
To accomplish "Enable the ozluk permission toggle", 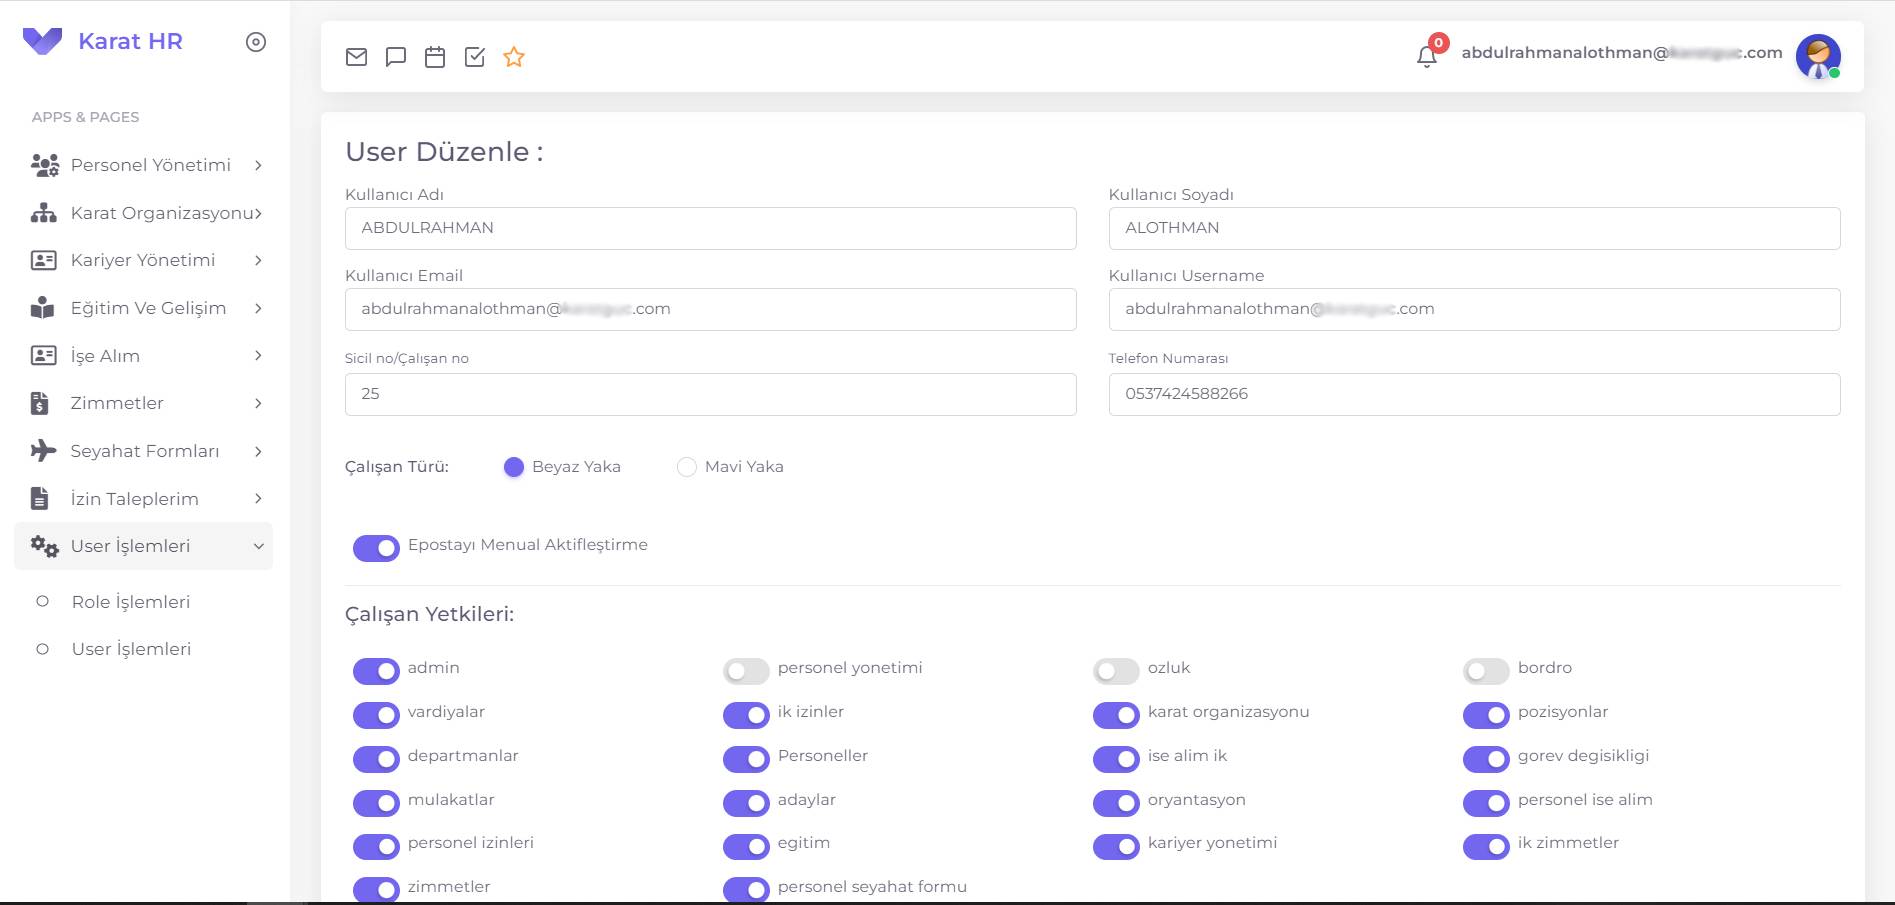I will tap(1116, 671).
